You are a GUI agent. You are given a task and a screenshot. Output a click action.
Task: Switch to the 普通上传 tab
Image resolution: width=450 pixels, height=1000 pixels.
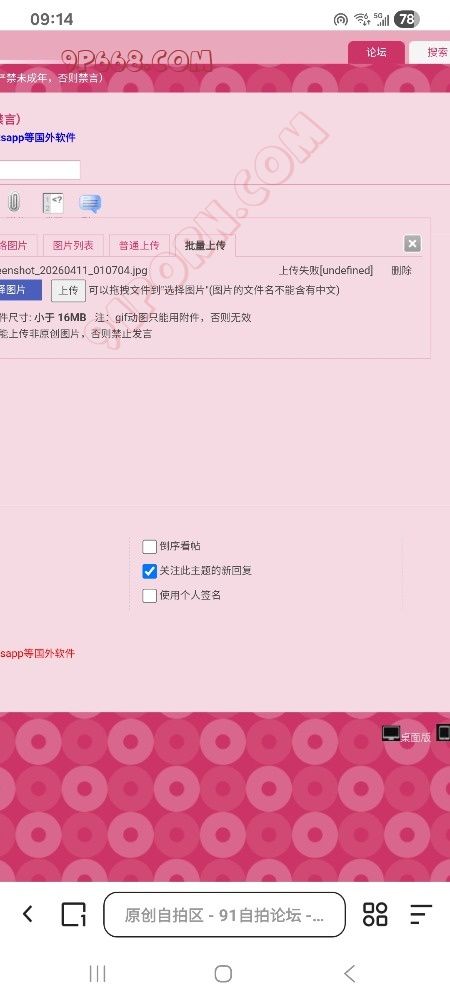pyautogui.click(x=139, y=246)
